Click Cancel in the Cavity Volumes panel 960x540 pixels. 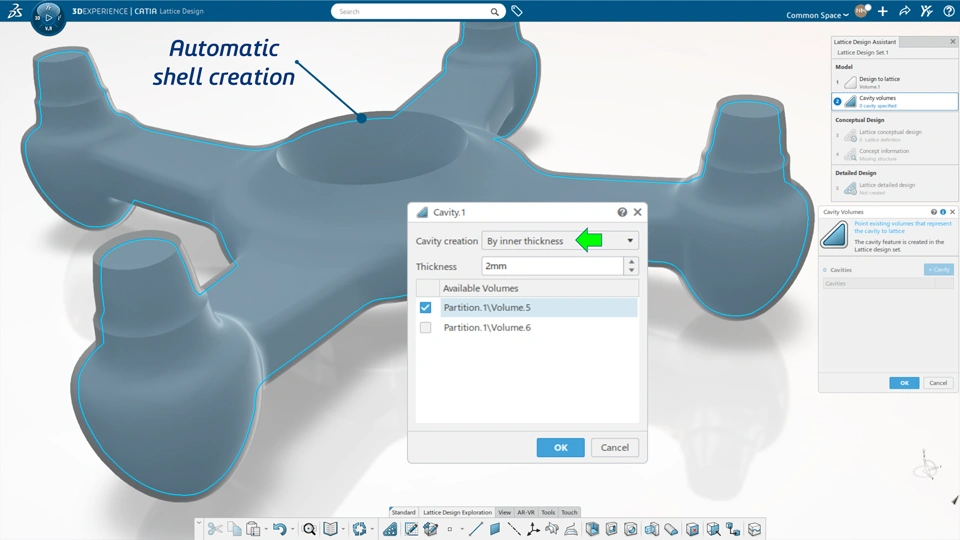[x=938, y=383]
